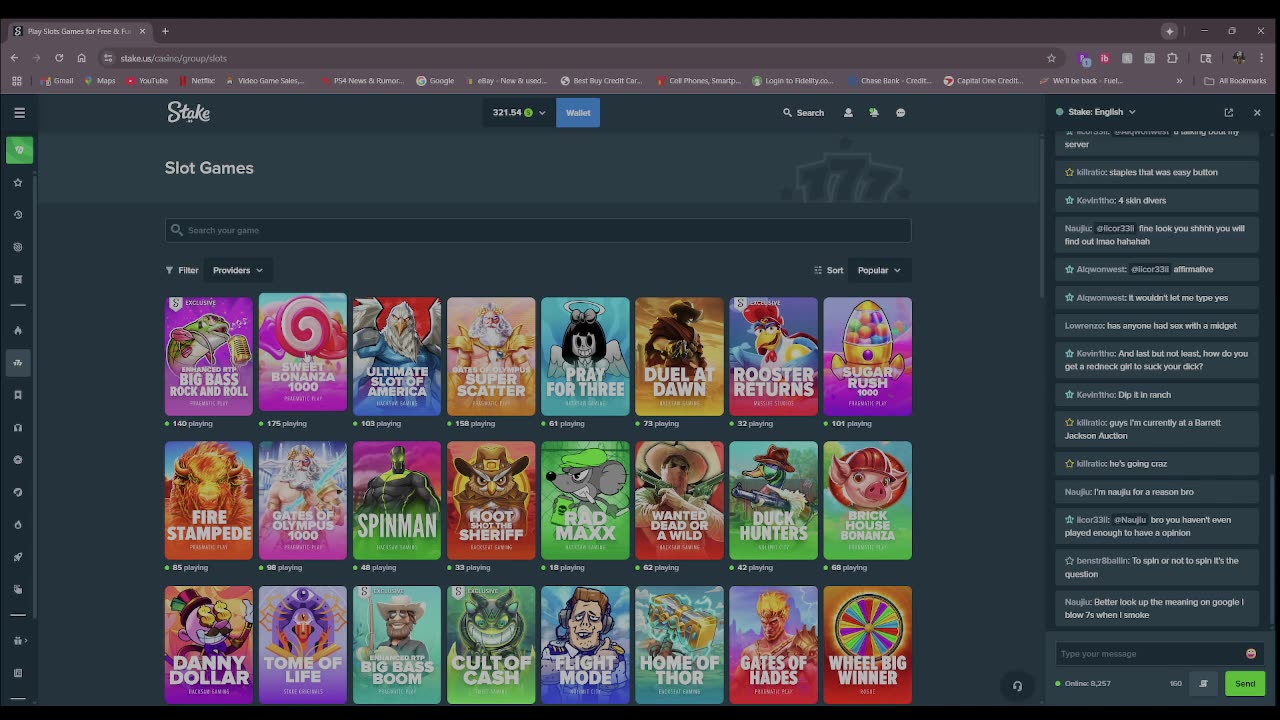
Task: Send the chat message
Action: click(x=1245, y=684)
